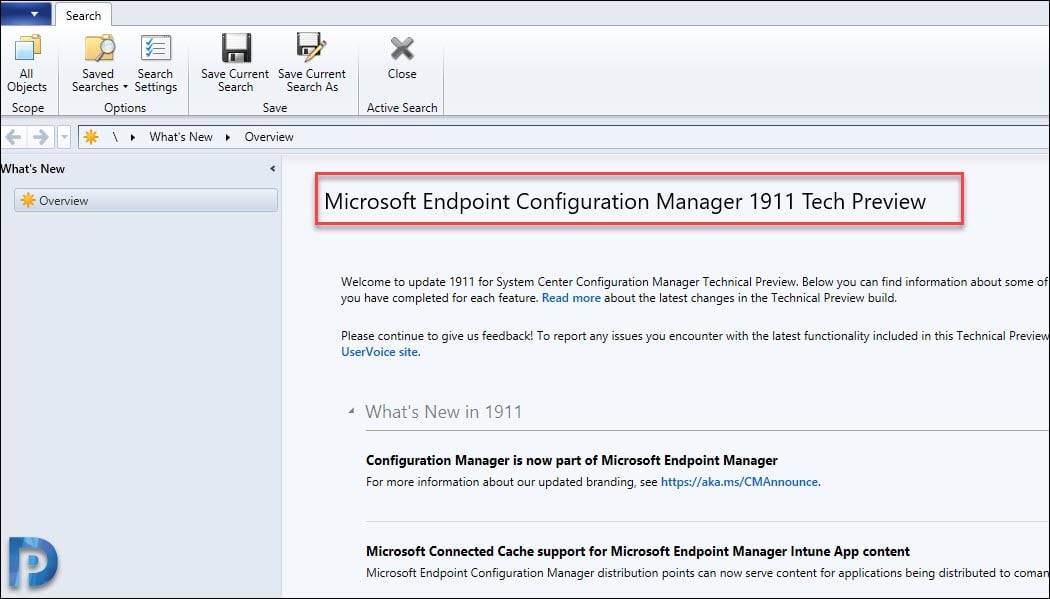Click Configuration Manager is now part heading
Image resolution: width=1050 pixels, height=599 pixels.
(x=571, y=460)
